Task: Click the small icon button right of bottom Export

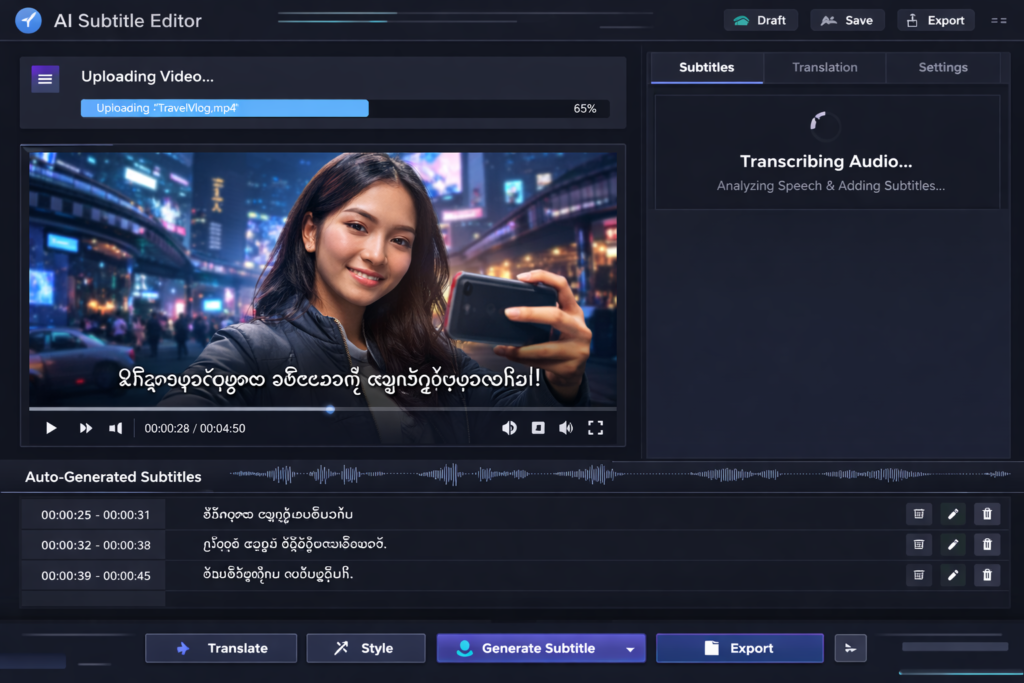Action: [x=850, y=648]
